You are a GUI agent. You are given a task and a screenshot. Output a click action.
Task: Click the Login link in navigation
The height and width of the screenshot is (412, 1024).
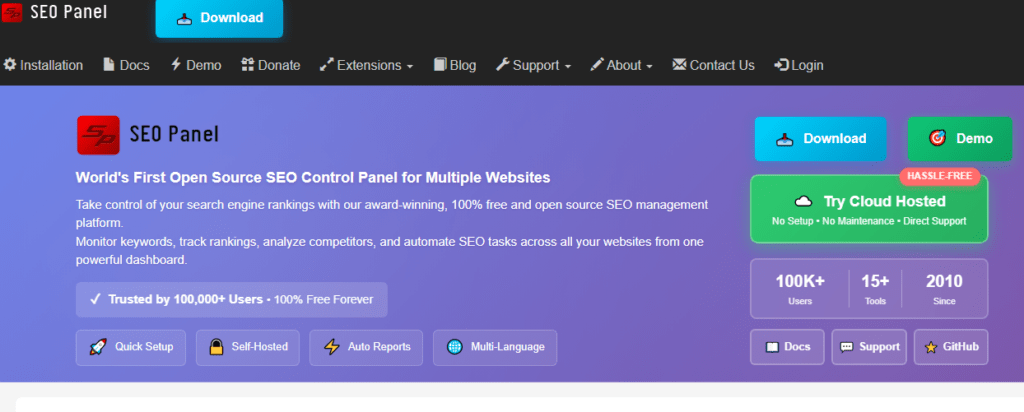click(799, 65)
